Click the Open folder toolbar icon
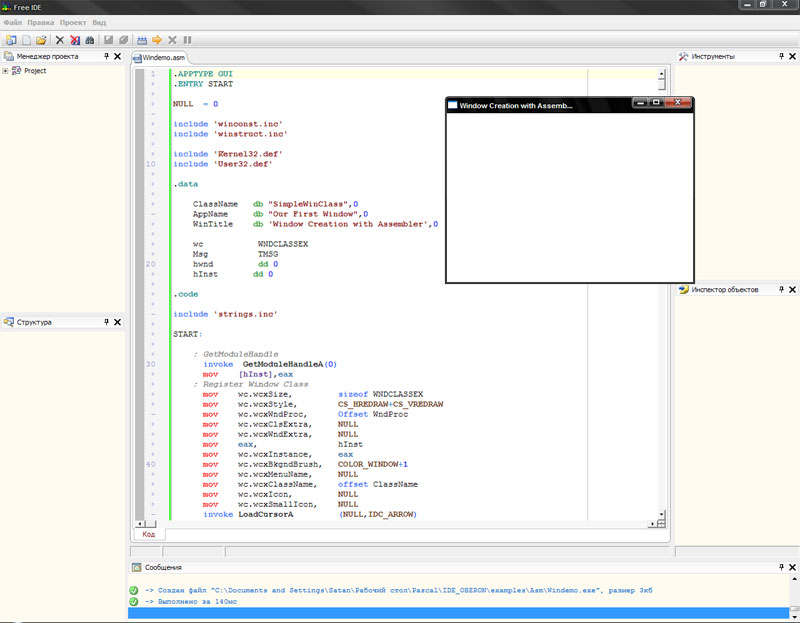Screen dimensions: 800x623 [x=41, y=40]
